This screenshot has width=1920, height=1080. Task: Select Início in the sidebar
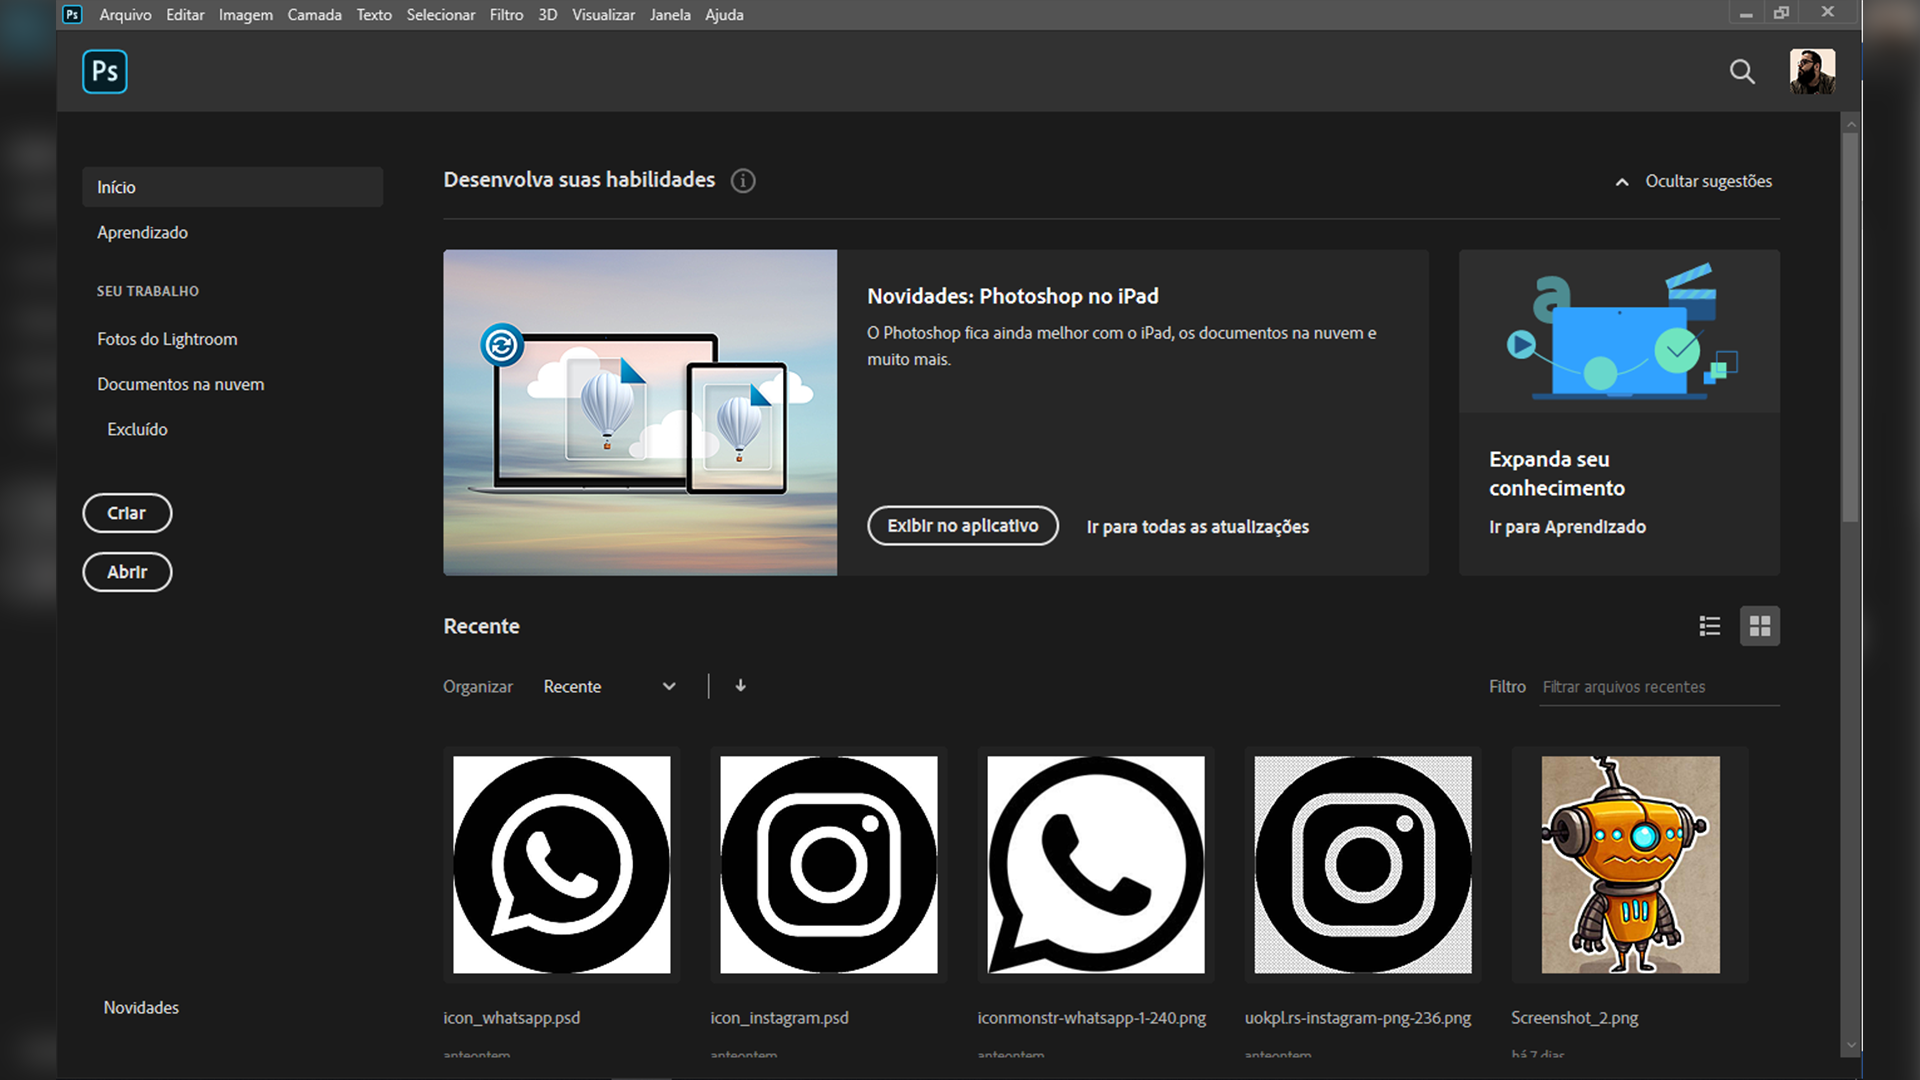(x=232, y=187)
